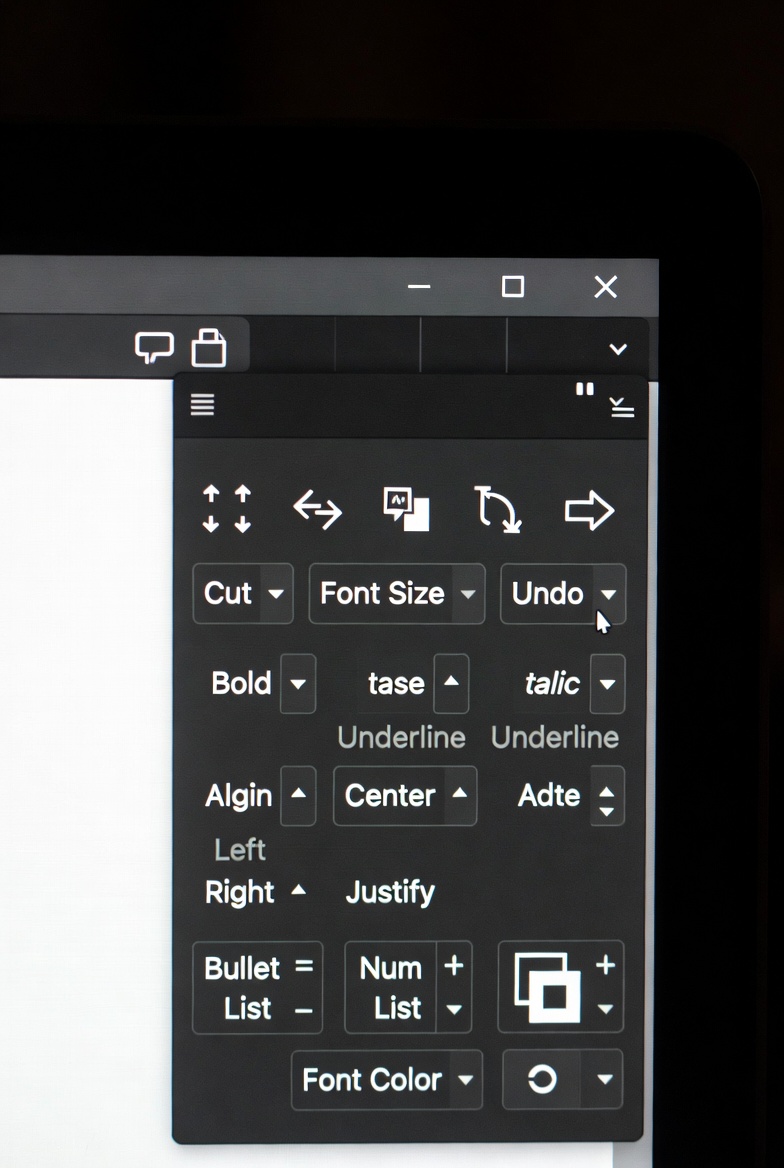Viewport: 784px width, 1168px height.
Task: Toggle italic text formatting
Action: point(552,684)
